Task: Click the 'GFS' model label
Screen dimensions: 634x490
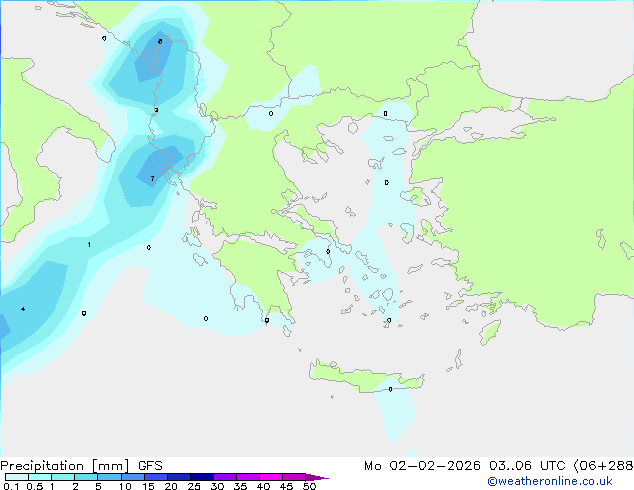Action: coord(150,466)
